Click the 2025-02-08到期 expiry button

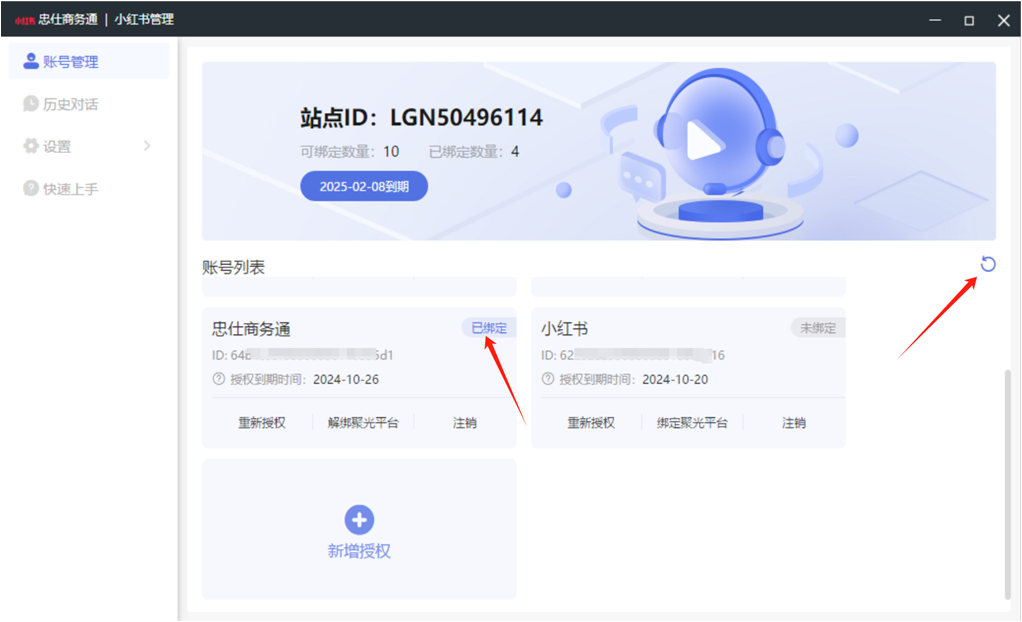click(x=364, y=186)
